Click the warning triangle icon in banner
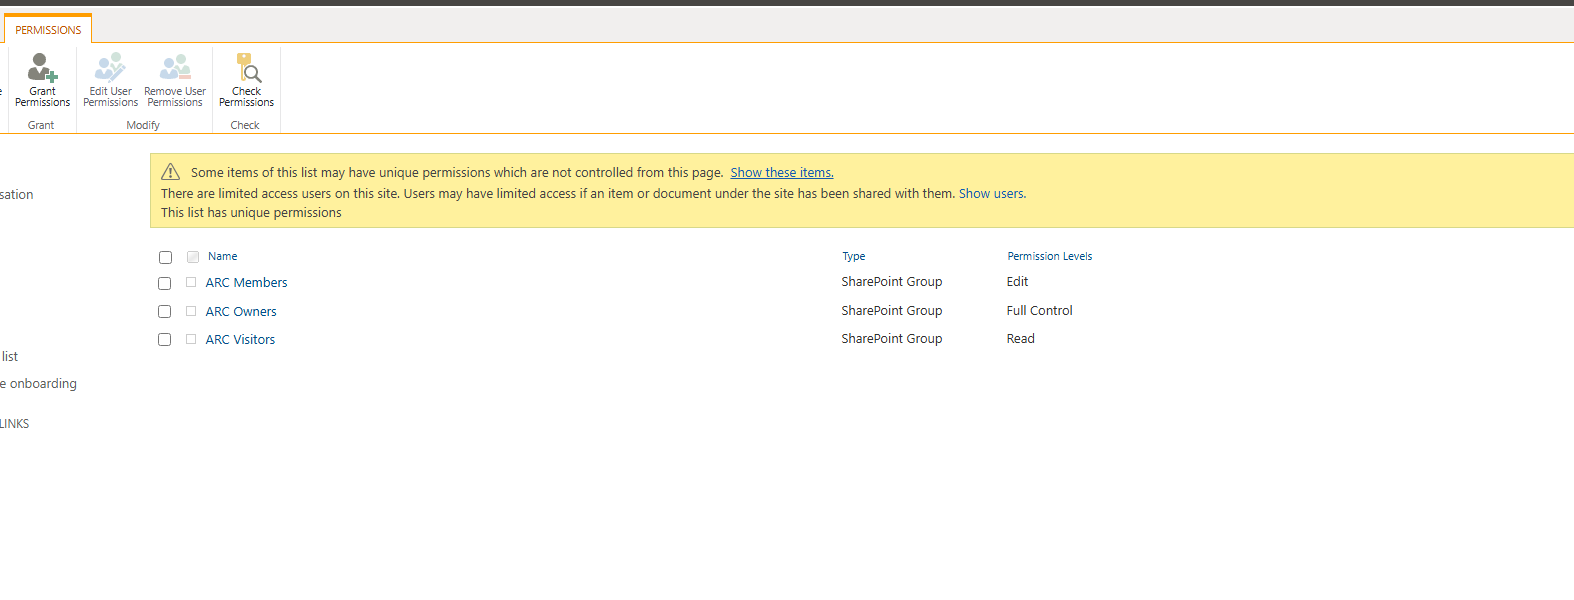The height and width of the screenshot is (600, 1574). tap(171, 172)
